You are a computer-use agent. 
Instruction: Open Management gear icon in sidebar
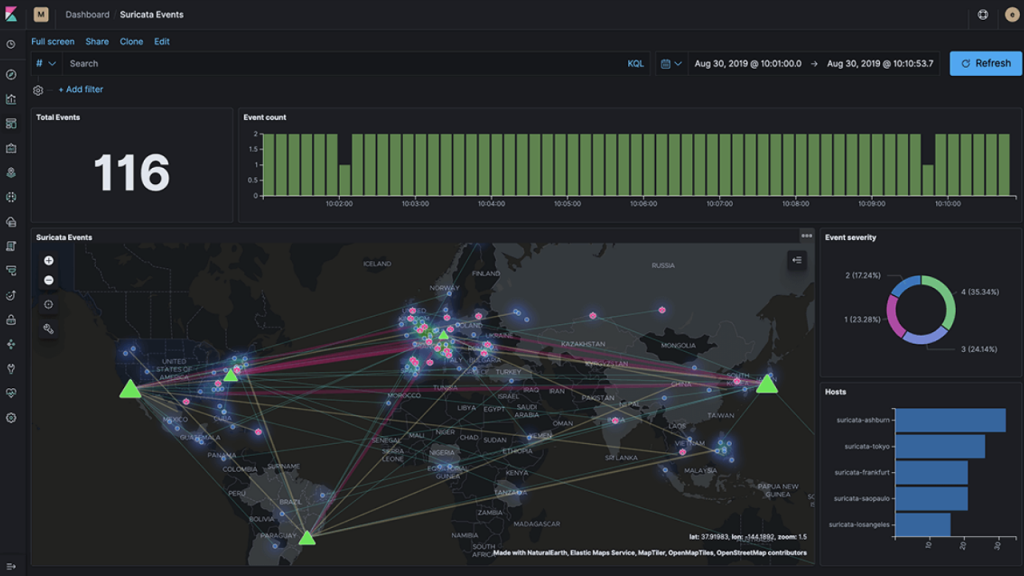(x=11, y=418)
